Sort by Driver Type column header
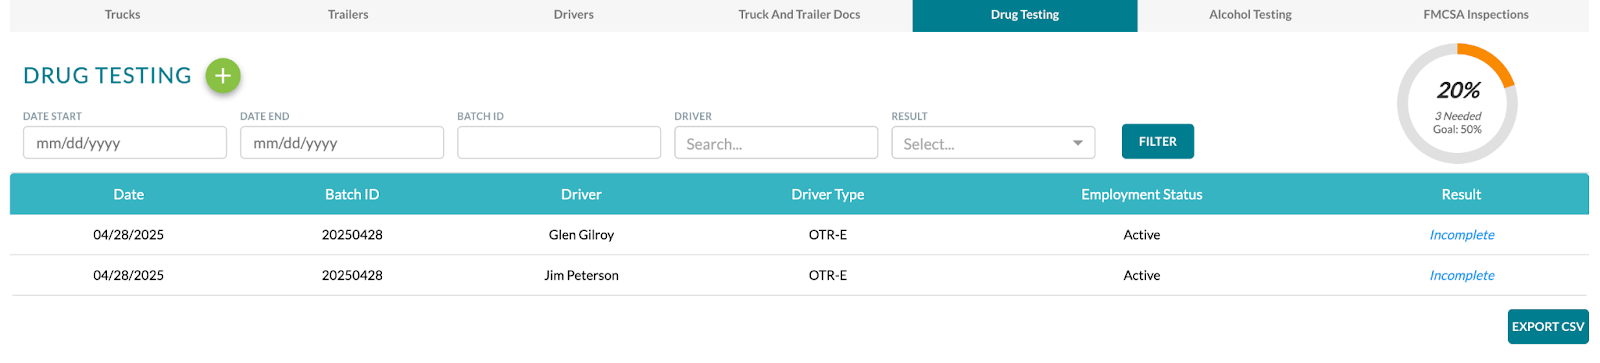This screenshot has height=363, width=1600. click(828, 195)
